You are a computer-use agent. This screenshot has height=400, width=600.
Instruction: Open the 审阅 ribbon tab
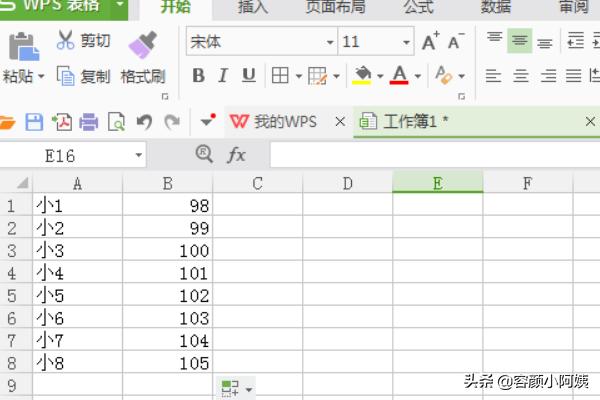click(x=574, y=7)
